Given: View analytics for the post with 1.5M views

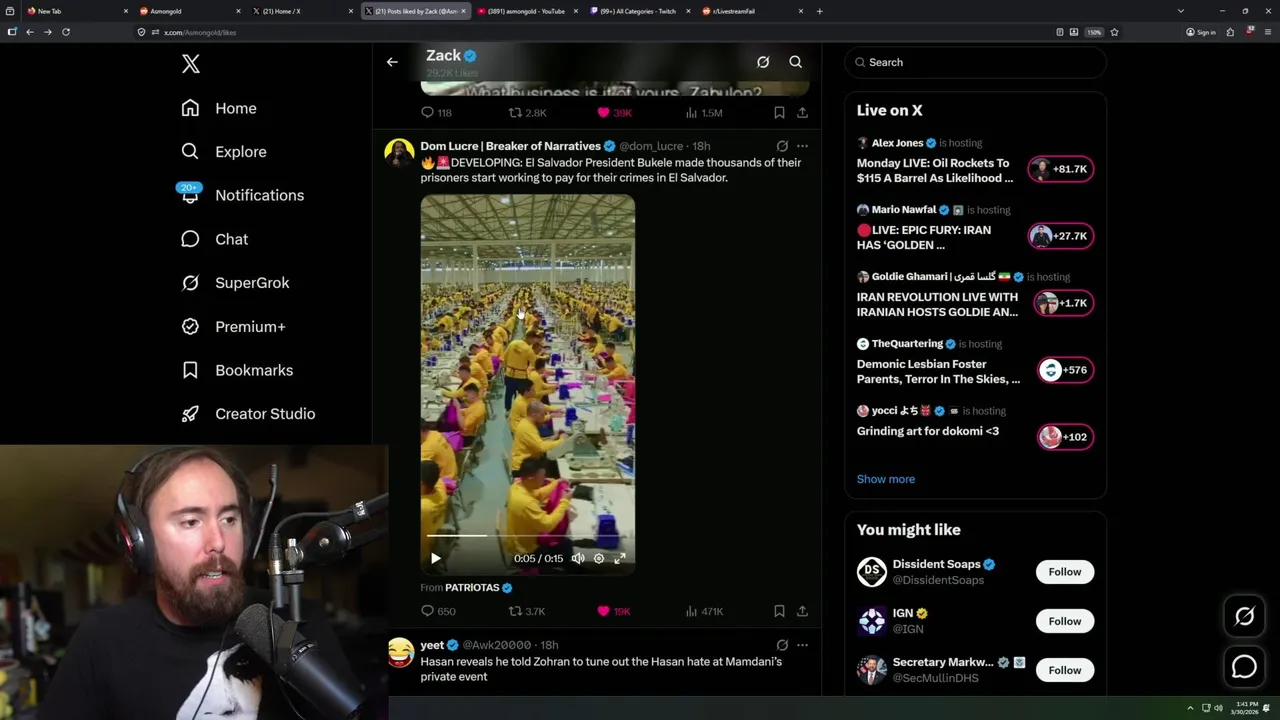Looking at the screenshot, I should click(703, 113).
